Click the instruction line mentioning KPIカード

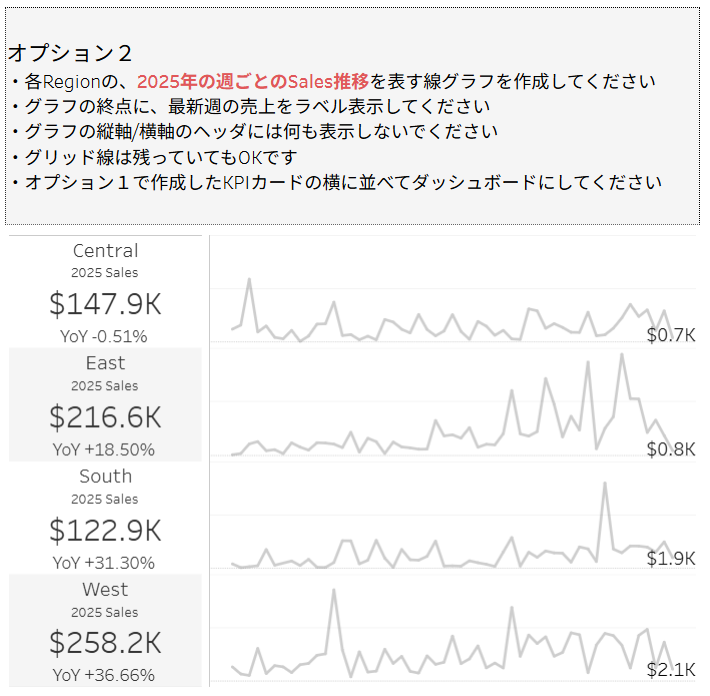click(x=337, y=183)
